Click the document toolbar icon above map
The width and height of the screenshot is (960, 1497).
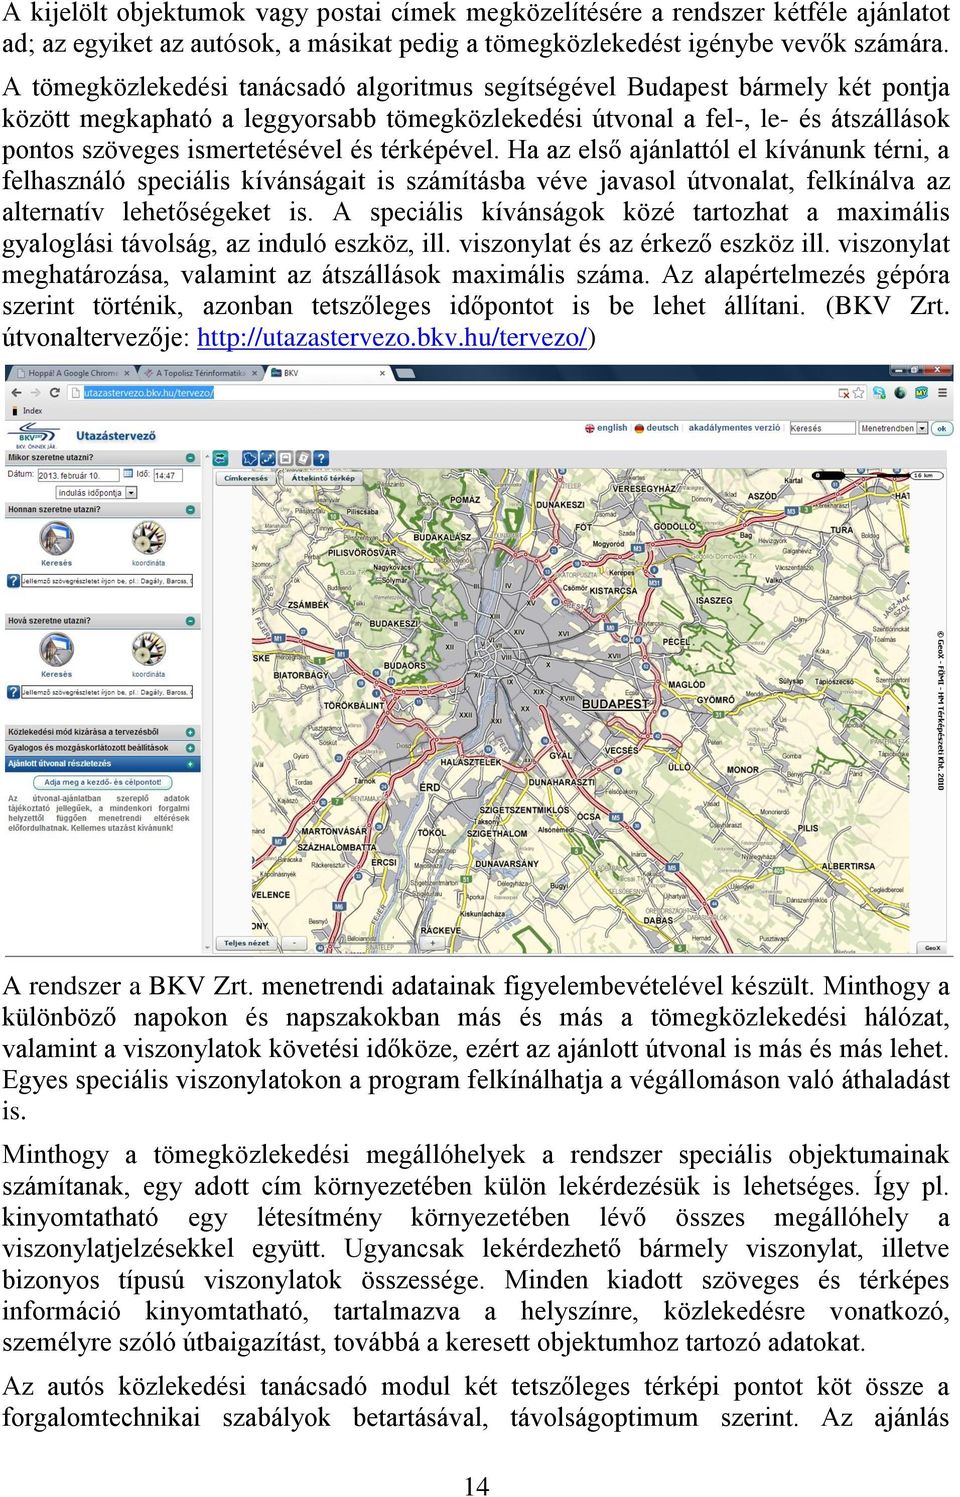tap(303, 458)
